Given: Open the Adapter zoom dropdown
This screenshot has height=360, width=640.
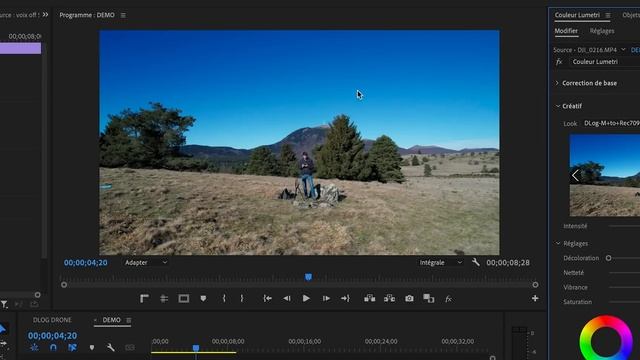Looking at the screenshot, I should point(146,262).
